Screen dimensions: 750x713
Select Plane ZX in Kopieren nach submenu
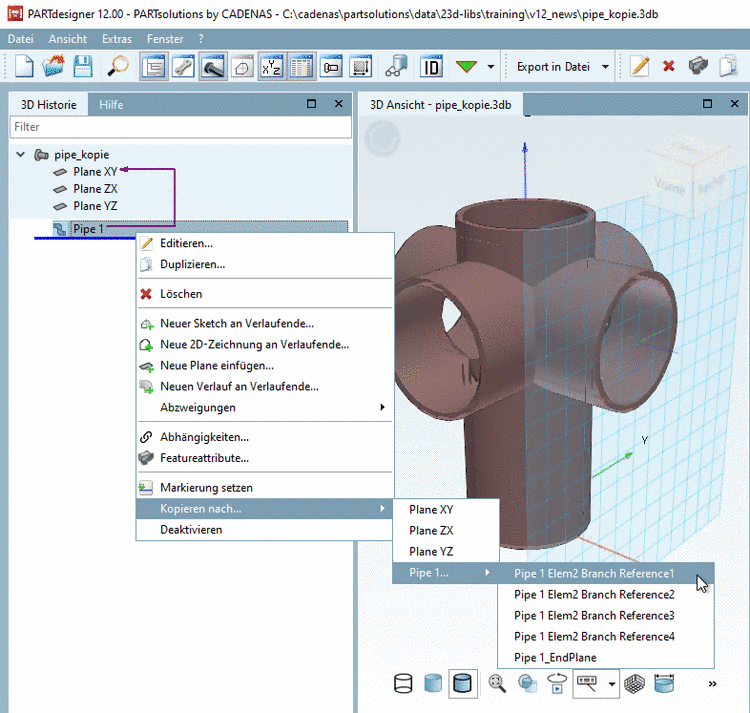pyautogui.click(x=446, y=531)
